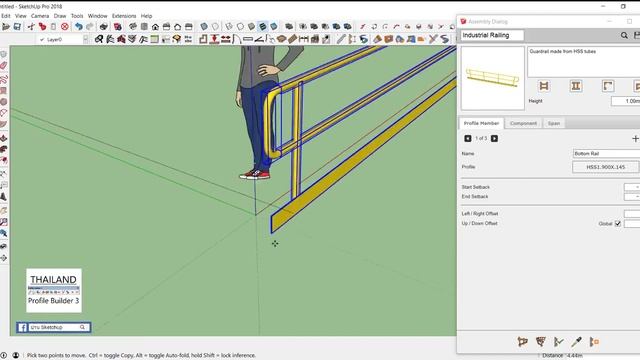Click the info circle icon in status bar

[x=4, y=356]
